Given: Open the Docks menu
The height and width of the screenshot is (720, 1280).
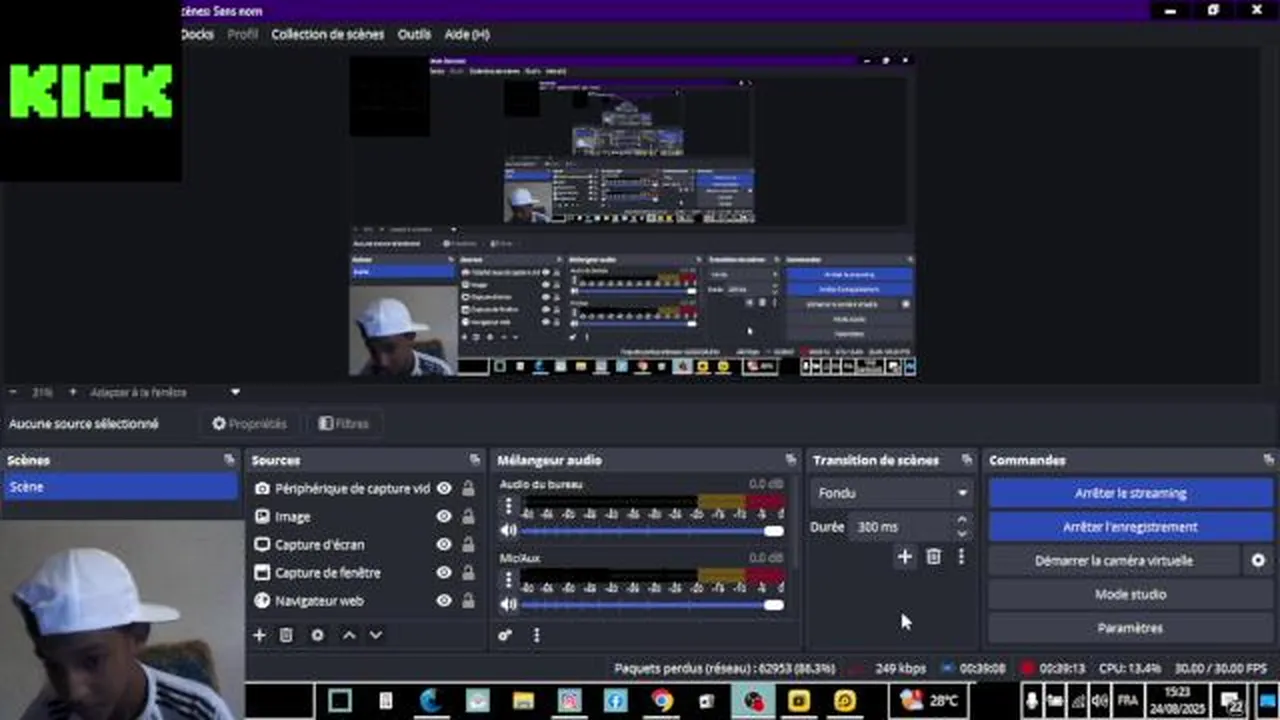Looking at the screenshot, I should 197,34.
